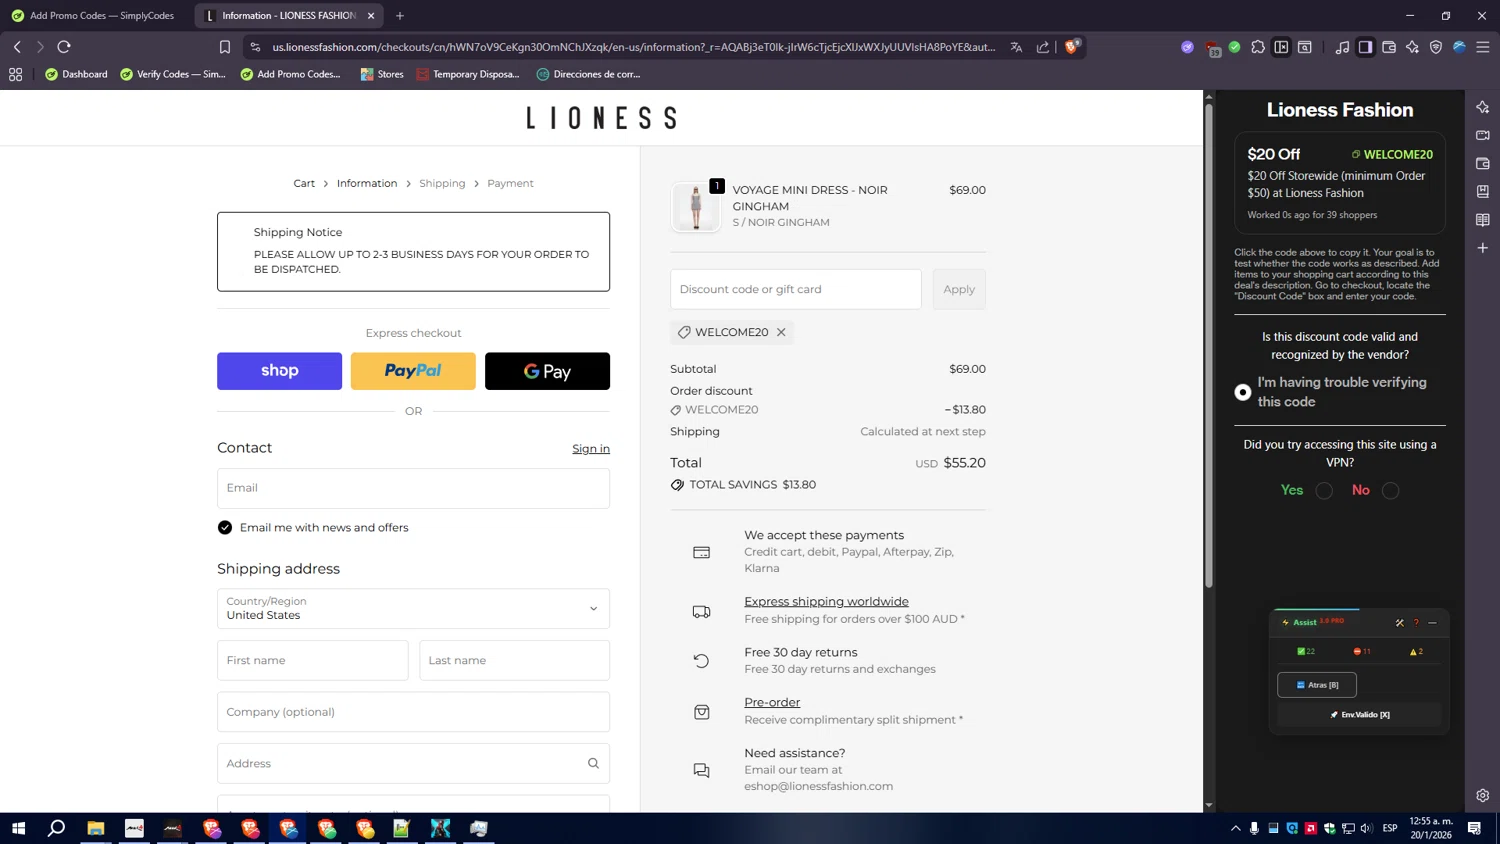The image size is (1500, 844).
Task: Open Assist help question mark
Action: click(1416, 622)
